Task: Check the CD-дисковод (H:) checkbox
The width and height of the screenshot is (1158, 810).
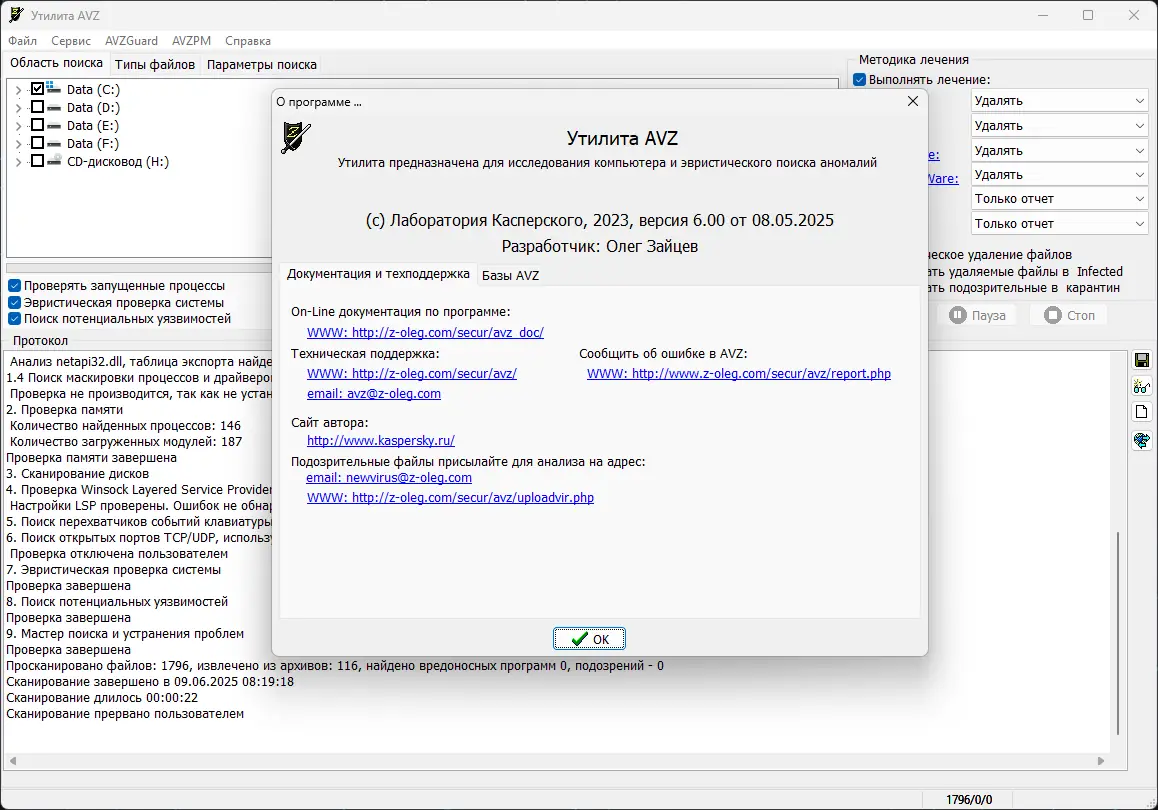Action: pyautogui.click(x=38, y=161)
